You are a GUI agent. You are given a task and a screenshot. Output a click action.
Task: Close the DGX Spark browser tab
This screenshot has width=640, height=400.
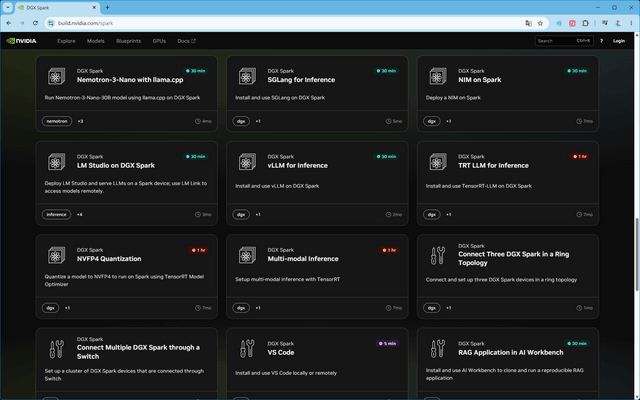(x=94, y=7)
